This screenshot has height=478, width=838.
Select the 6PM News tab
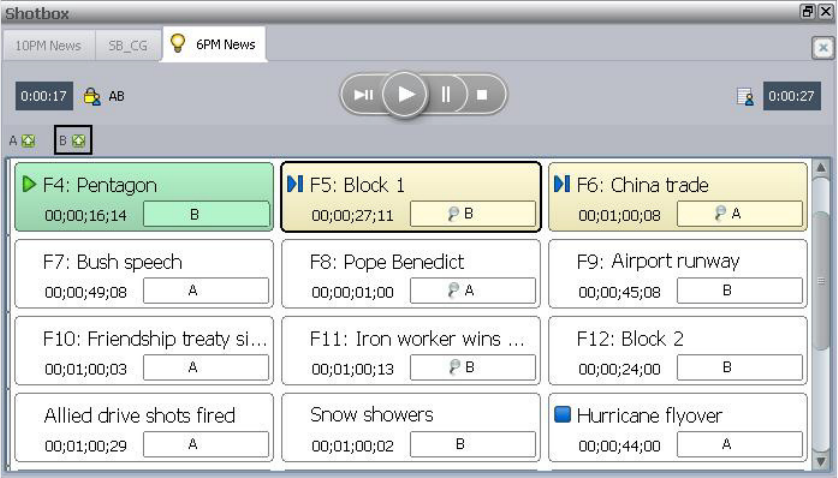(214, 44)
